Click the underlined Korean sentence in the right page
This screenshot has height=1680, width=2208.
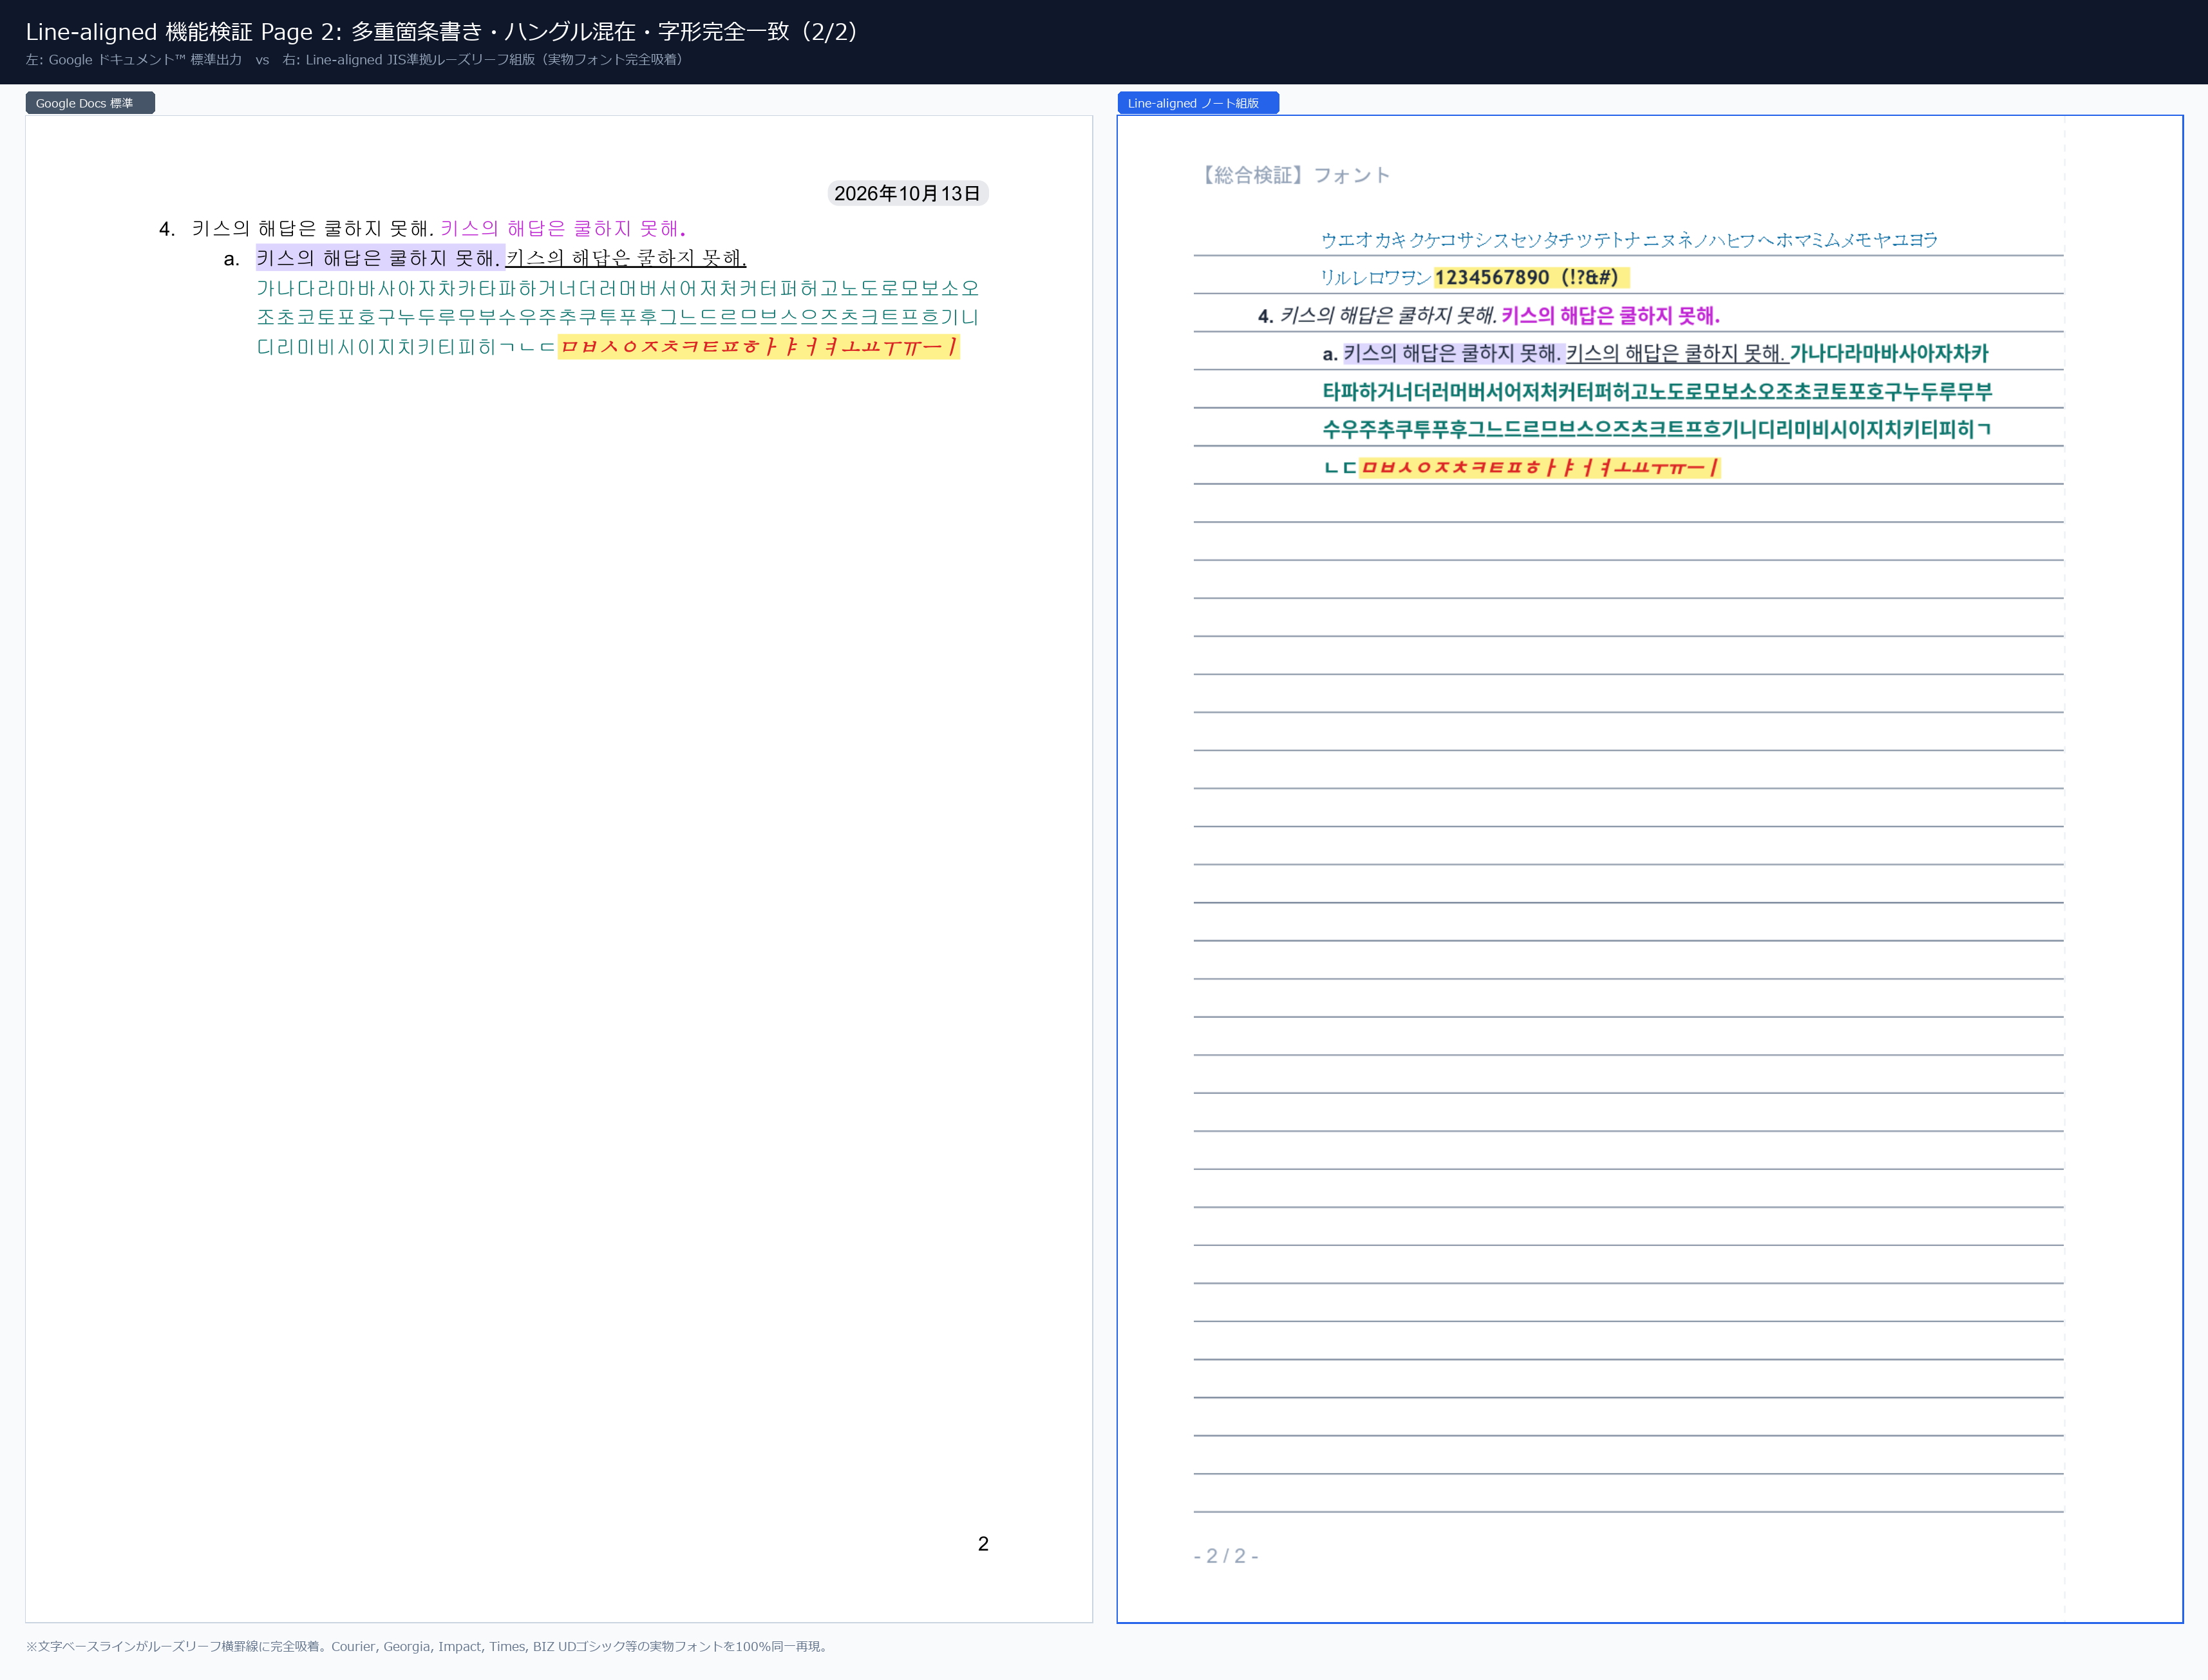(x=1676, y=353)
